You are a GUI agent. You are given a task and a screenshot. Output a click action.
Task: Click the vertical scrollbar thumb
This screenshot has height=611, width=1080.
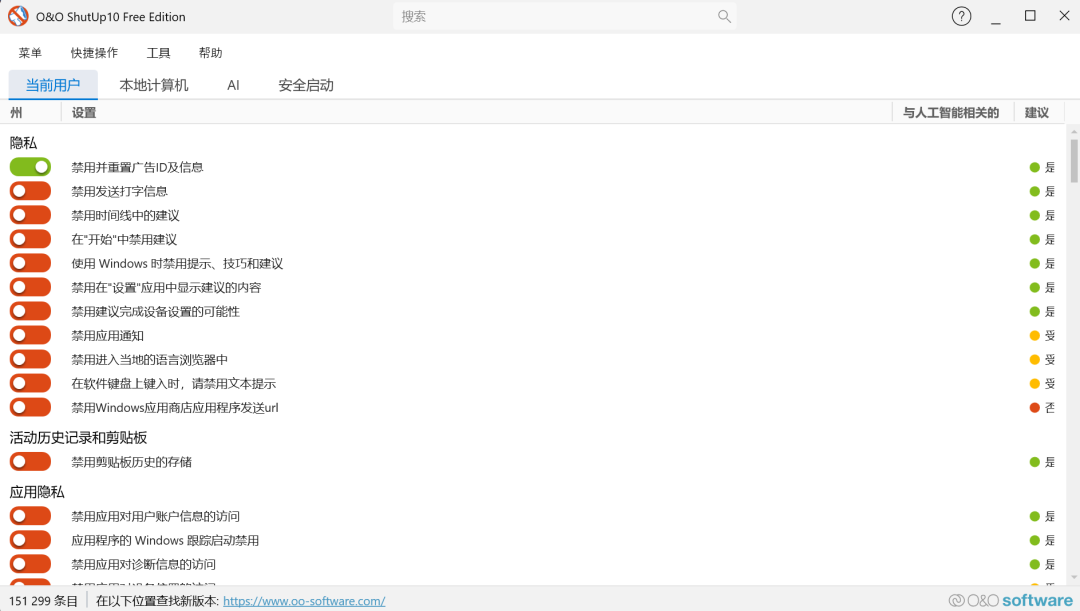[x=1074, y=160]
